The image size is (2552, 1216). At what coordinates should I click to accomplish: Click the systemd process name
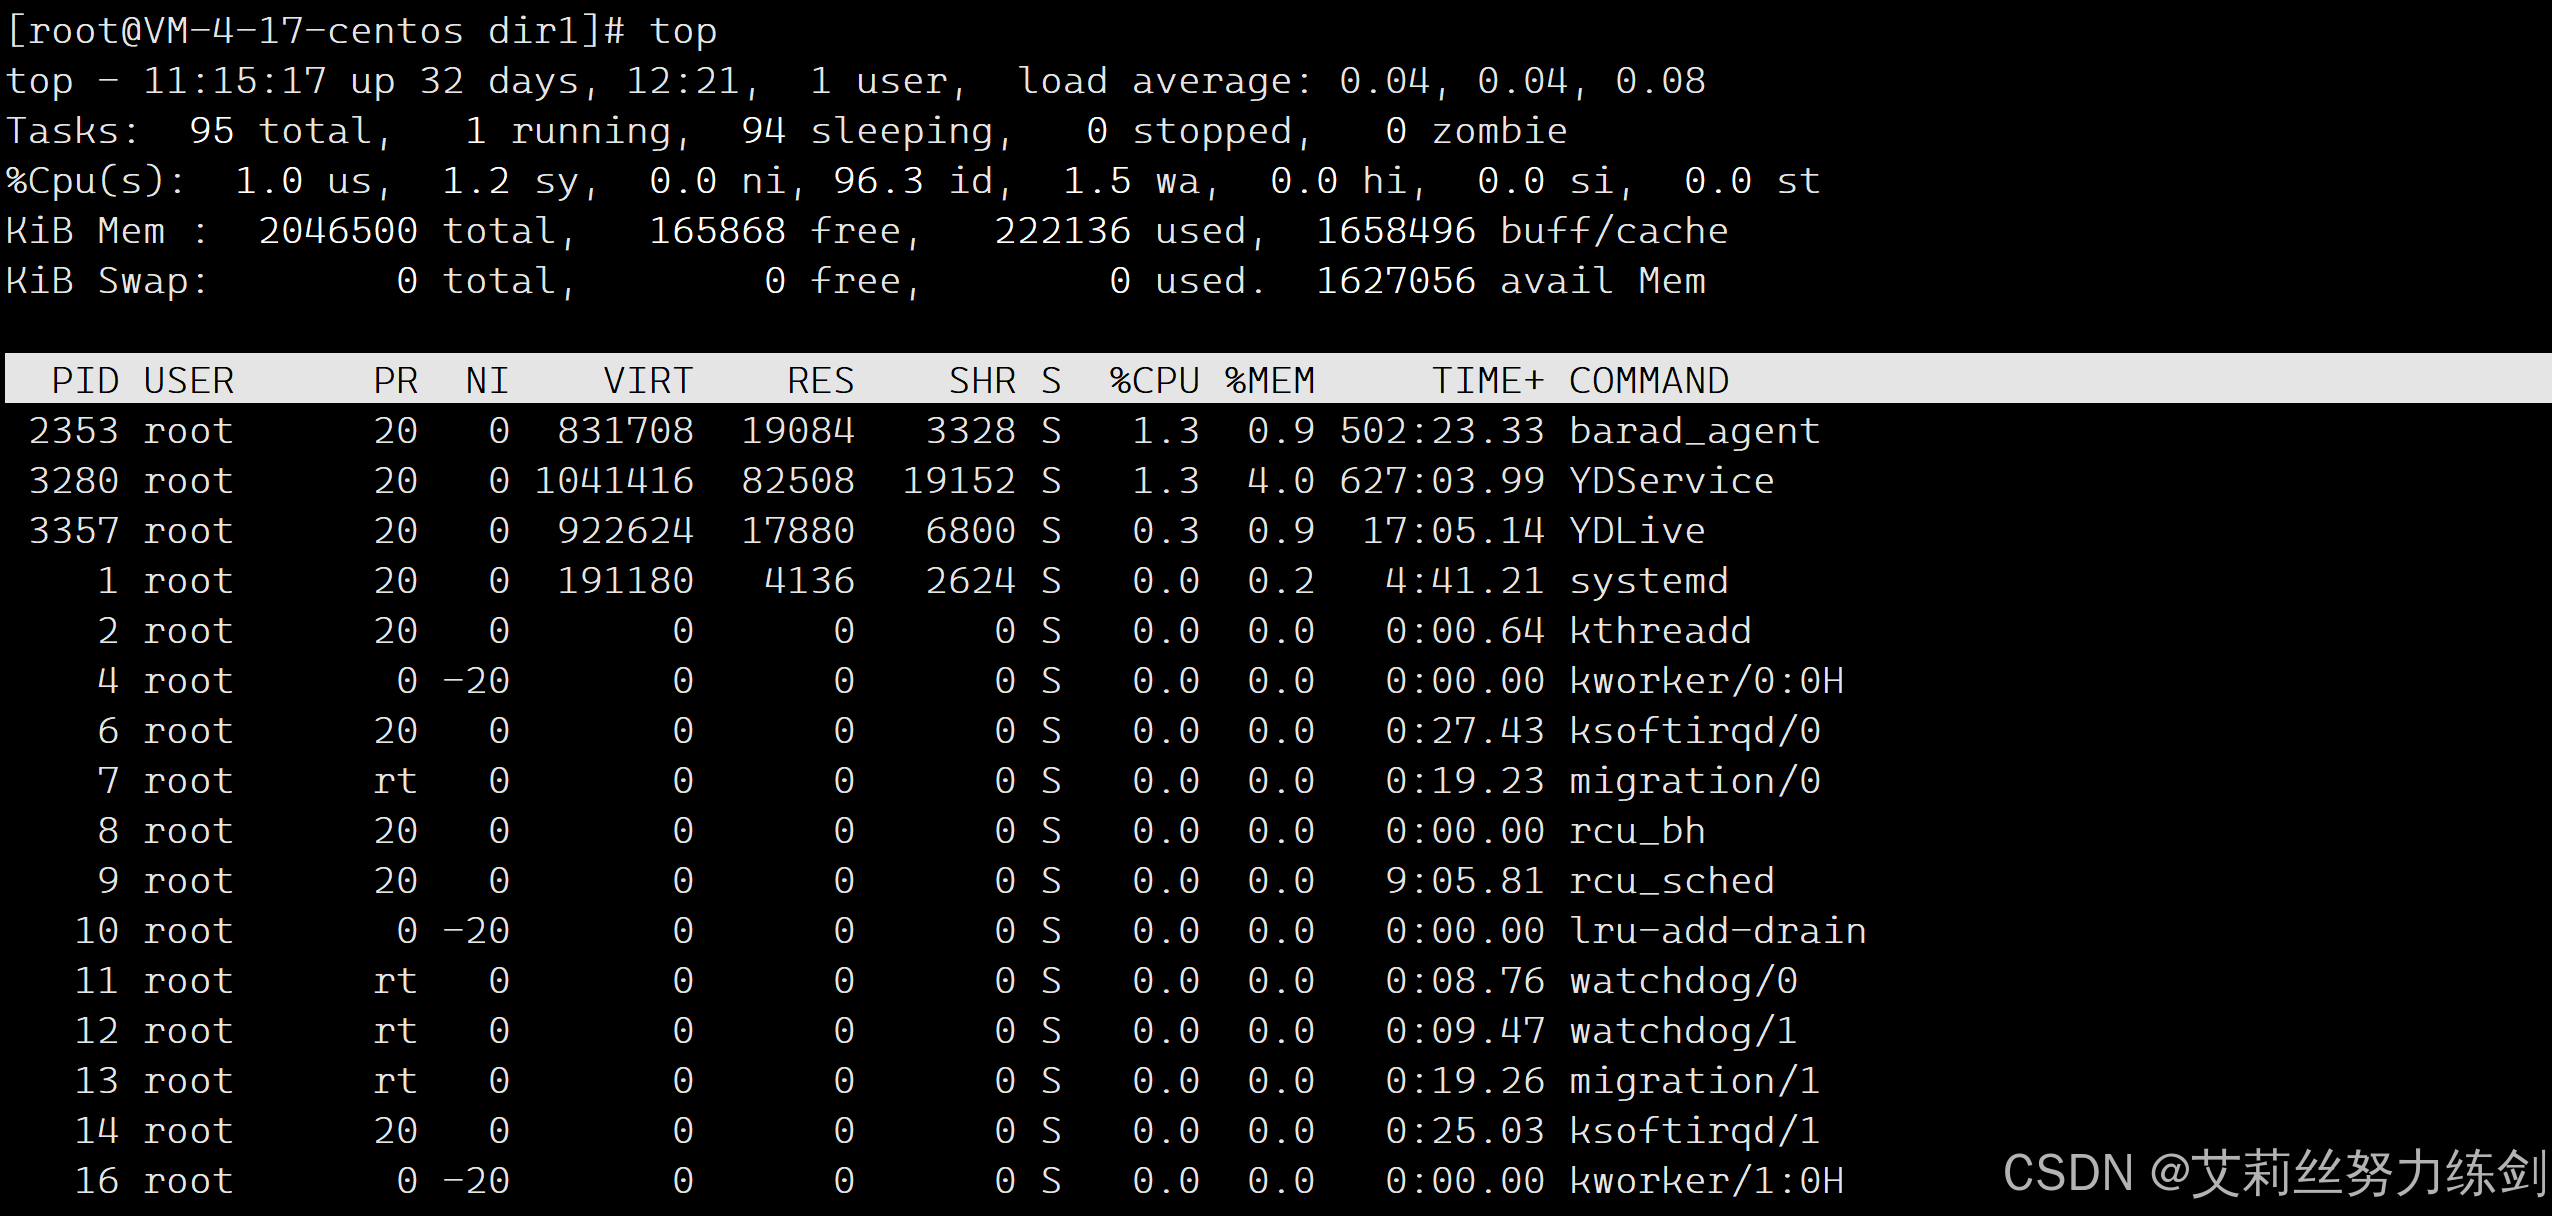[1648, 581]
